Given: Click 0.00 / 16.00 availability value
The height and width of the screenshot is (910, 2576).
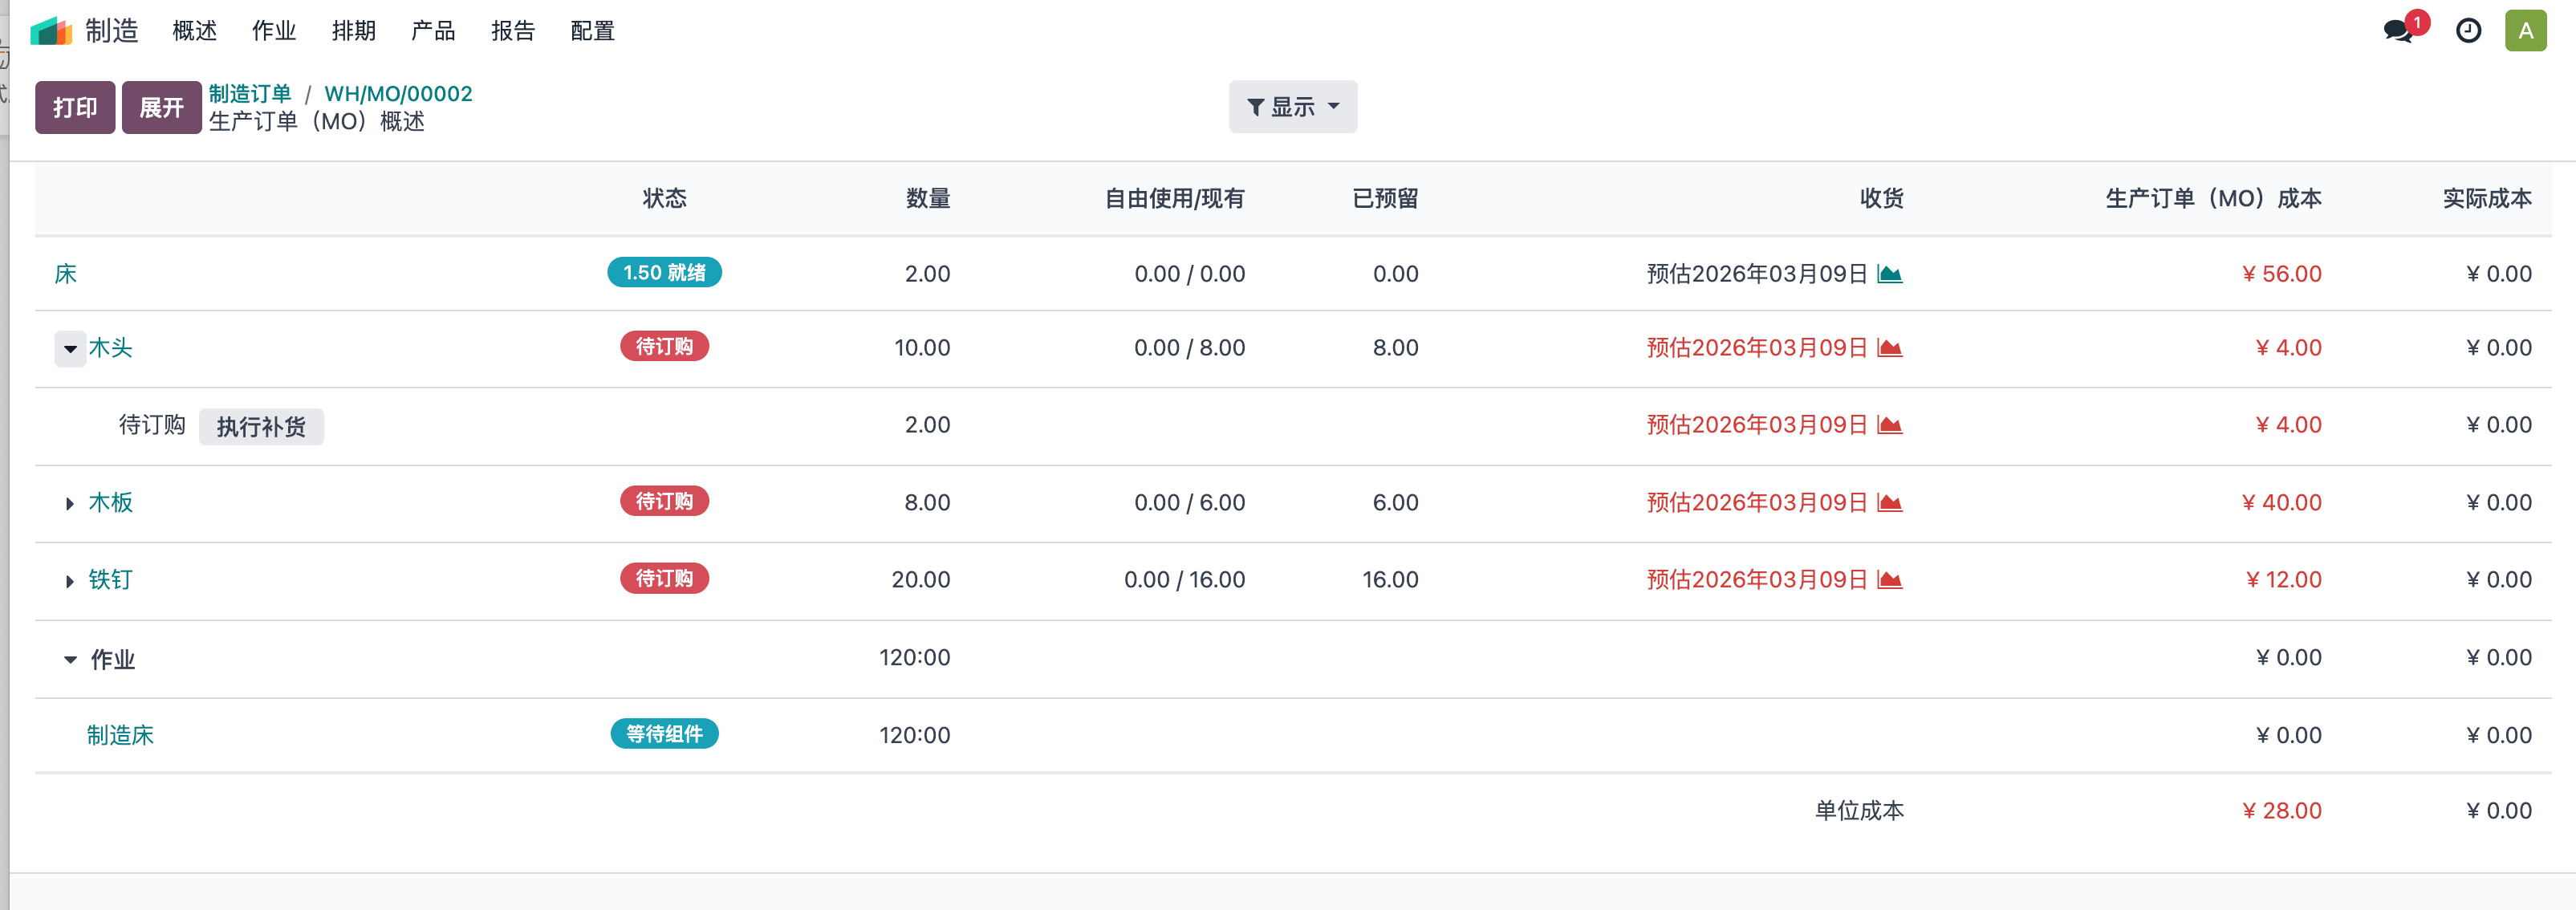Looking at the screenshot, I should pos(1185,579).
